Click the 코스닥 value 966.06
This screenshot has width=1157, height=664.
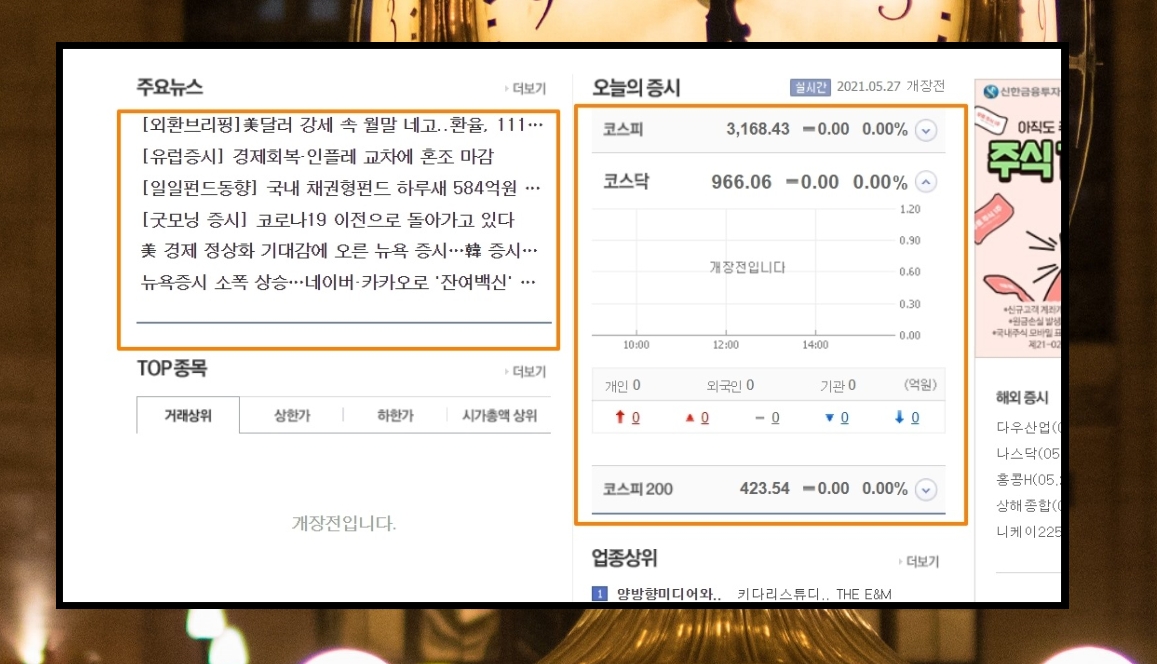pos(741,182)
